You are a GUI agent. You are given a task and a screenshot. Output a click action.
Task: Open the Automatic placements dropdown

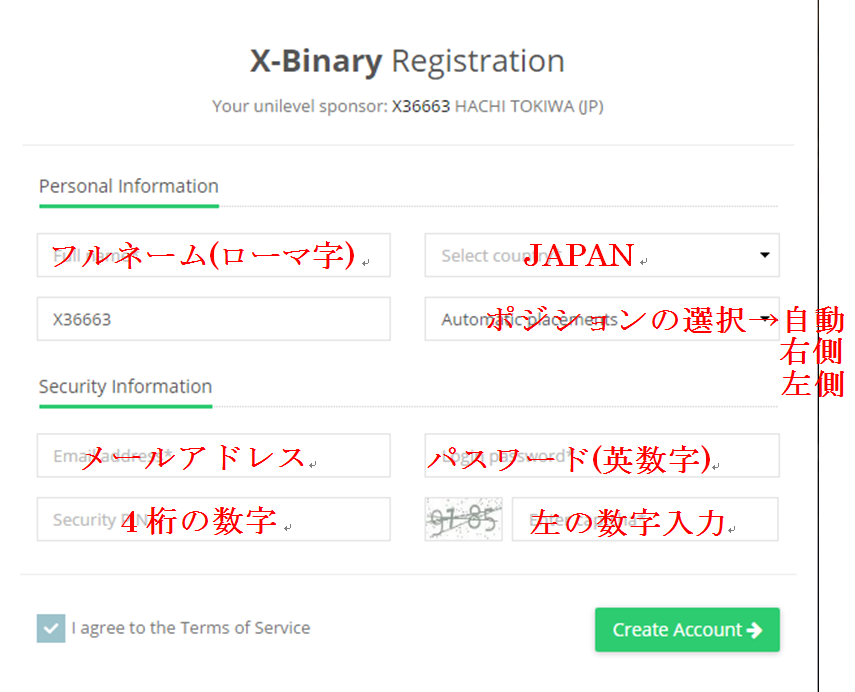pyautogui.click(x=602, y=319)
